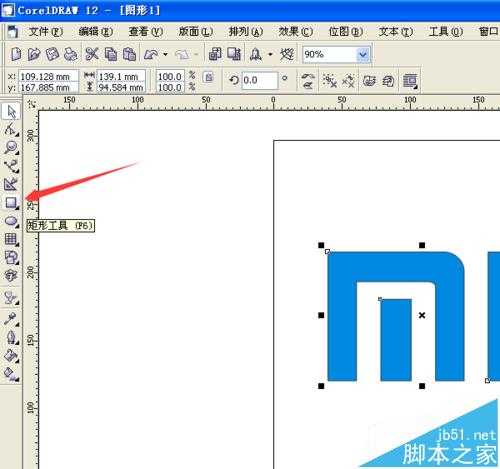The height and width of the screenshot is (469, 500).
Task: Toggle the non-proportional scaling lock
Action: click(209, 77)
